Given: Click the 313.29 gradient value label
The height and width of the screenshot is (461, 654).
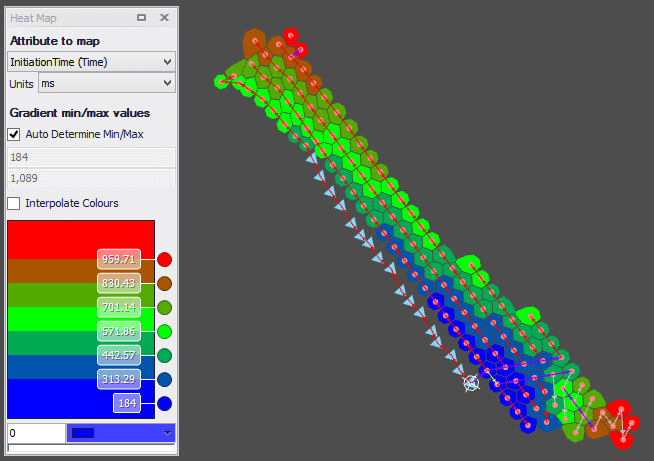Looking at the screenshot, I should tap(119, 380).
